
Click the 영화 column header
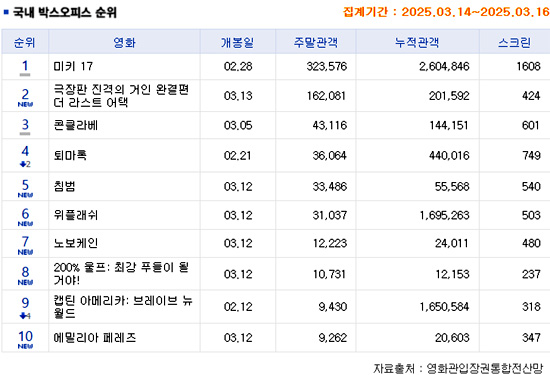[x=124, y=42]
